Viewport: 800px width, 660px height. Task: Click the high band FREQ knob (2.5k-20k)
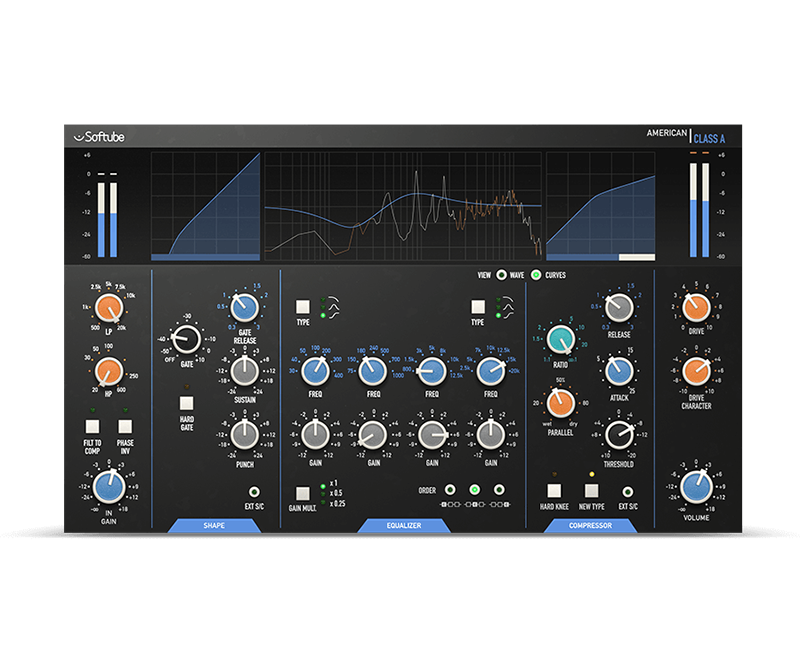coord(490,371)
